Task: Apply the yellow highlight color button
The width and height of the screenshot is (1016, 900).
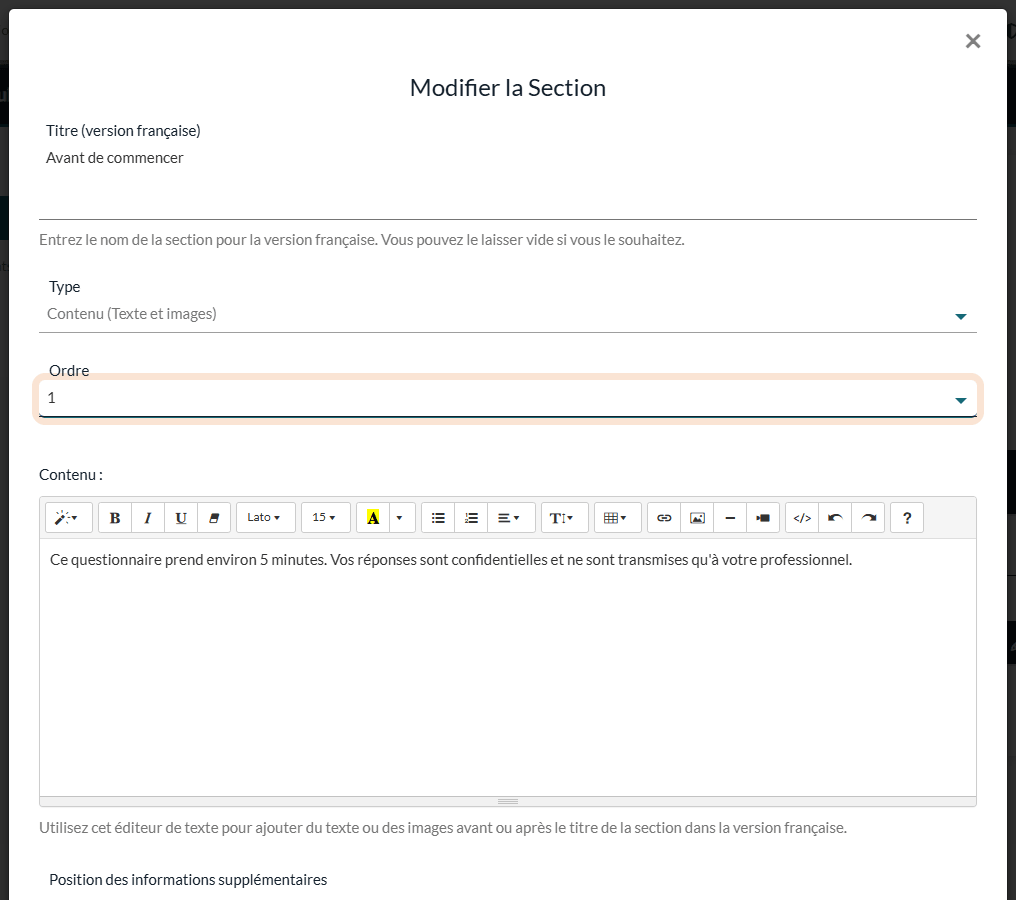Action: pyautogui.click(x=373, y=518)
